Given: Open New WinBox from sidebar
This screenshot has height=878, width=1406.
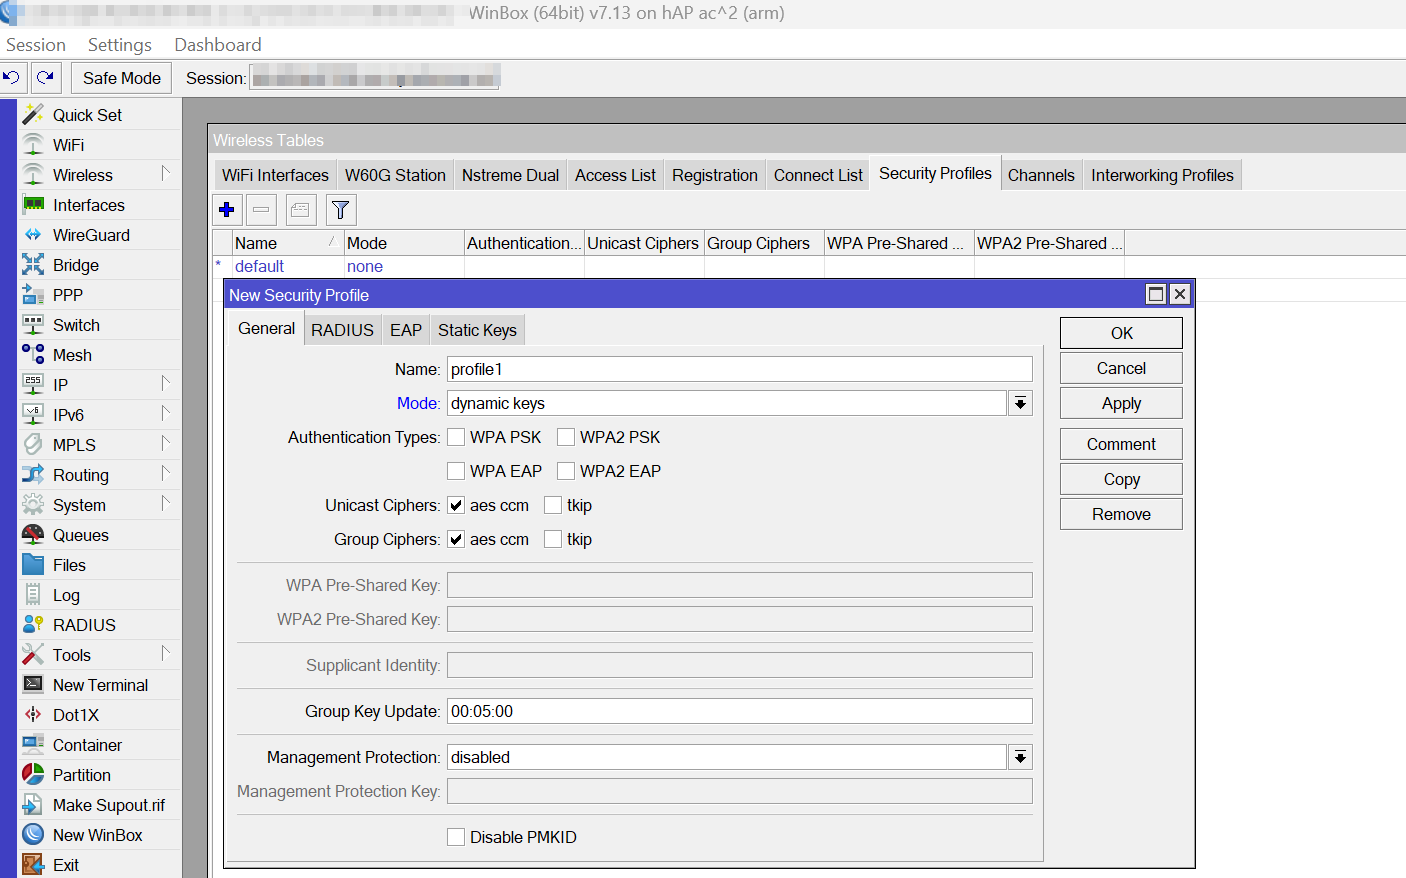Looking at the screenshot, I should point(100,835).
